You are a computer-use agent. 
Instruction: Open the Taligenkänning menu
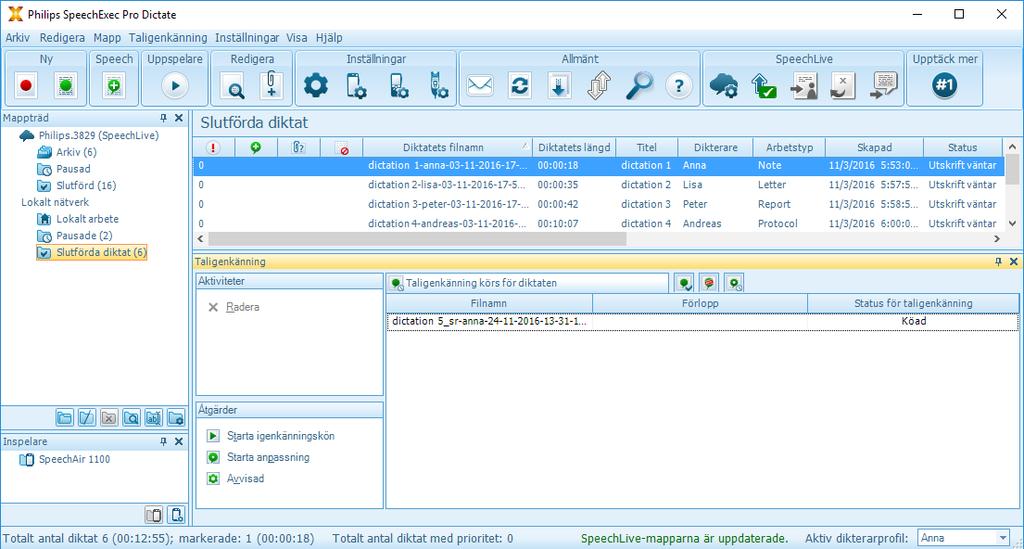coord(168,38)
